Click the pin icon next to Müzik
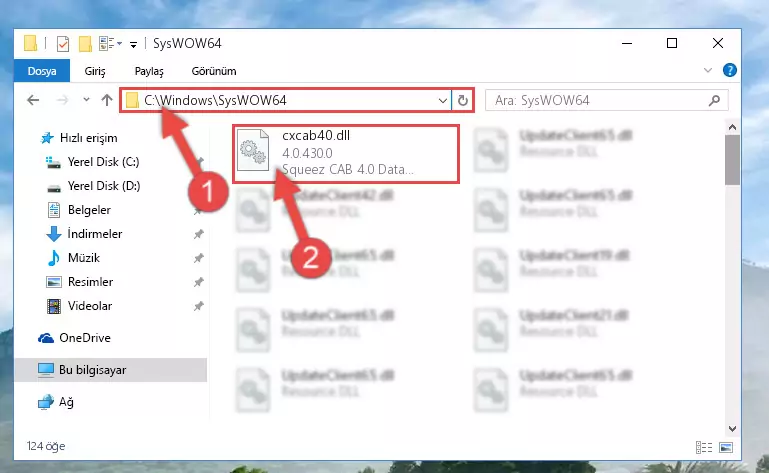Screen dimensions: 769x473 (x=198, y=258)
